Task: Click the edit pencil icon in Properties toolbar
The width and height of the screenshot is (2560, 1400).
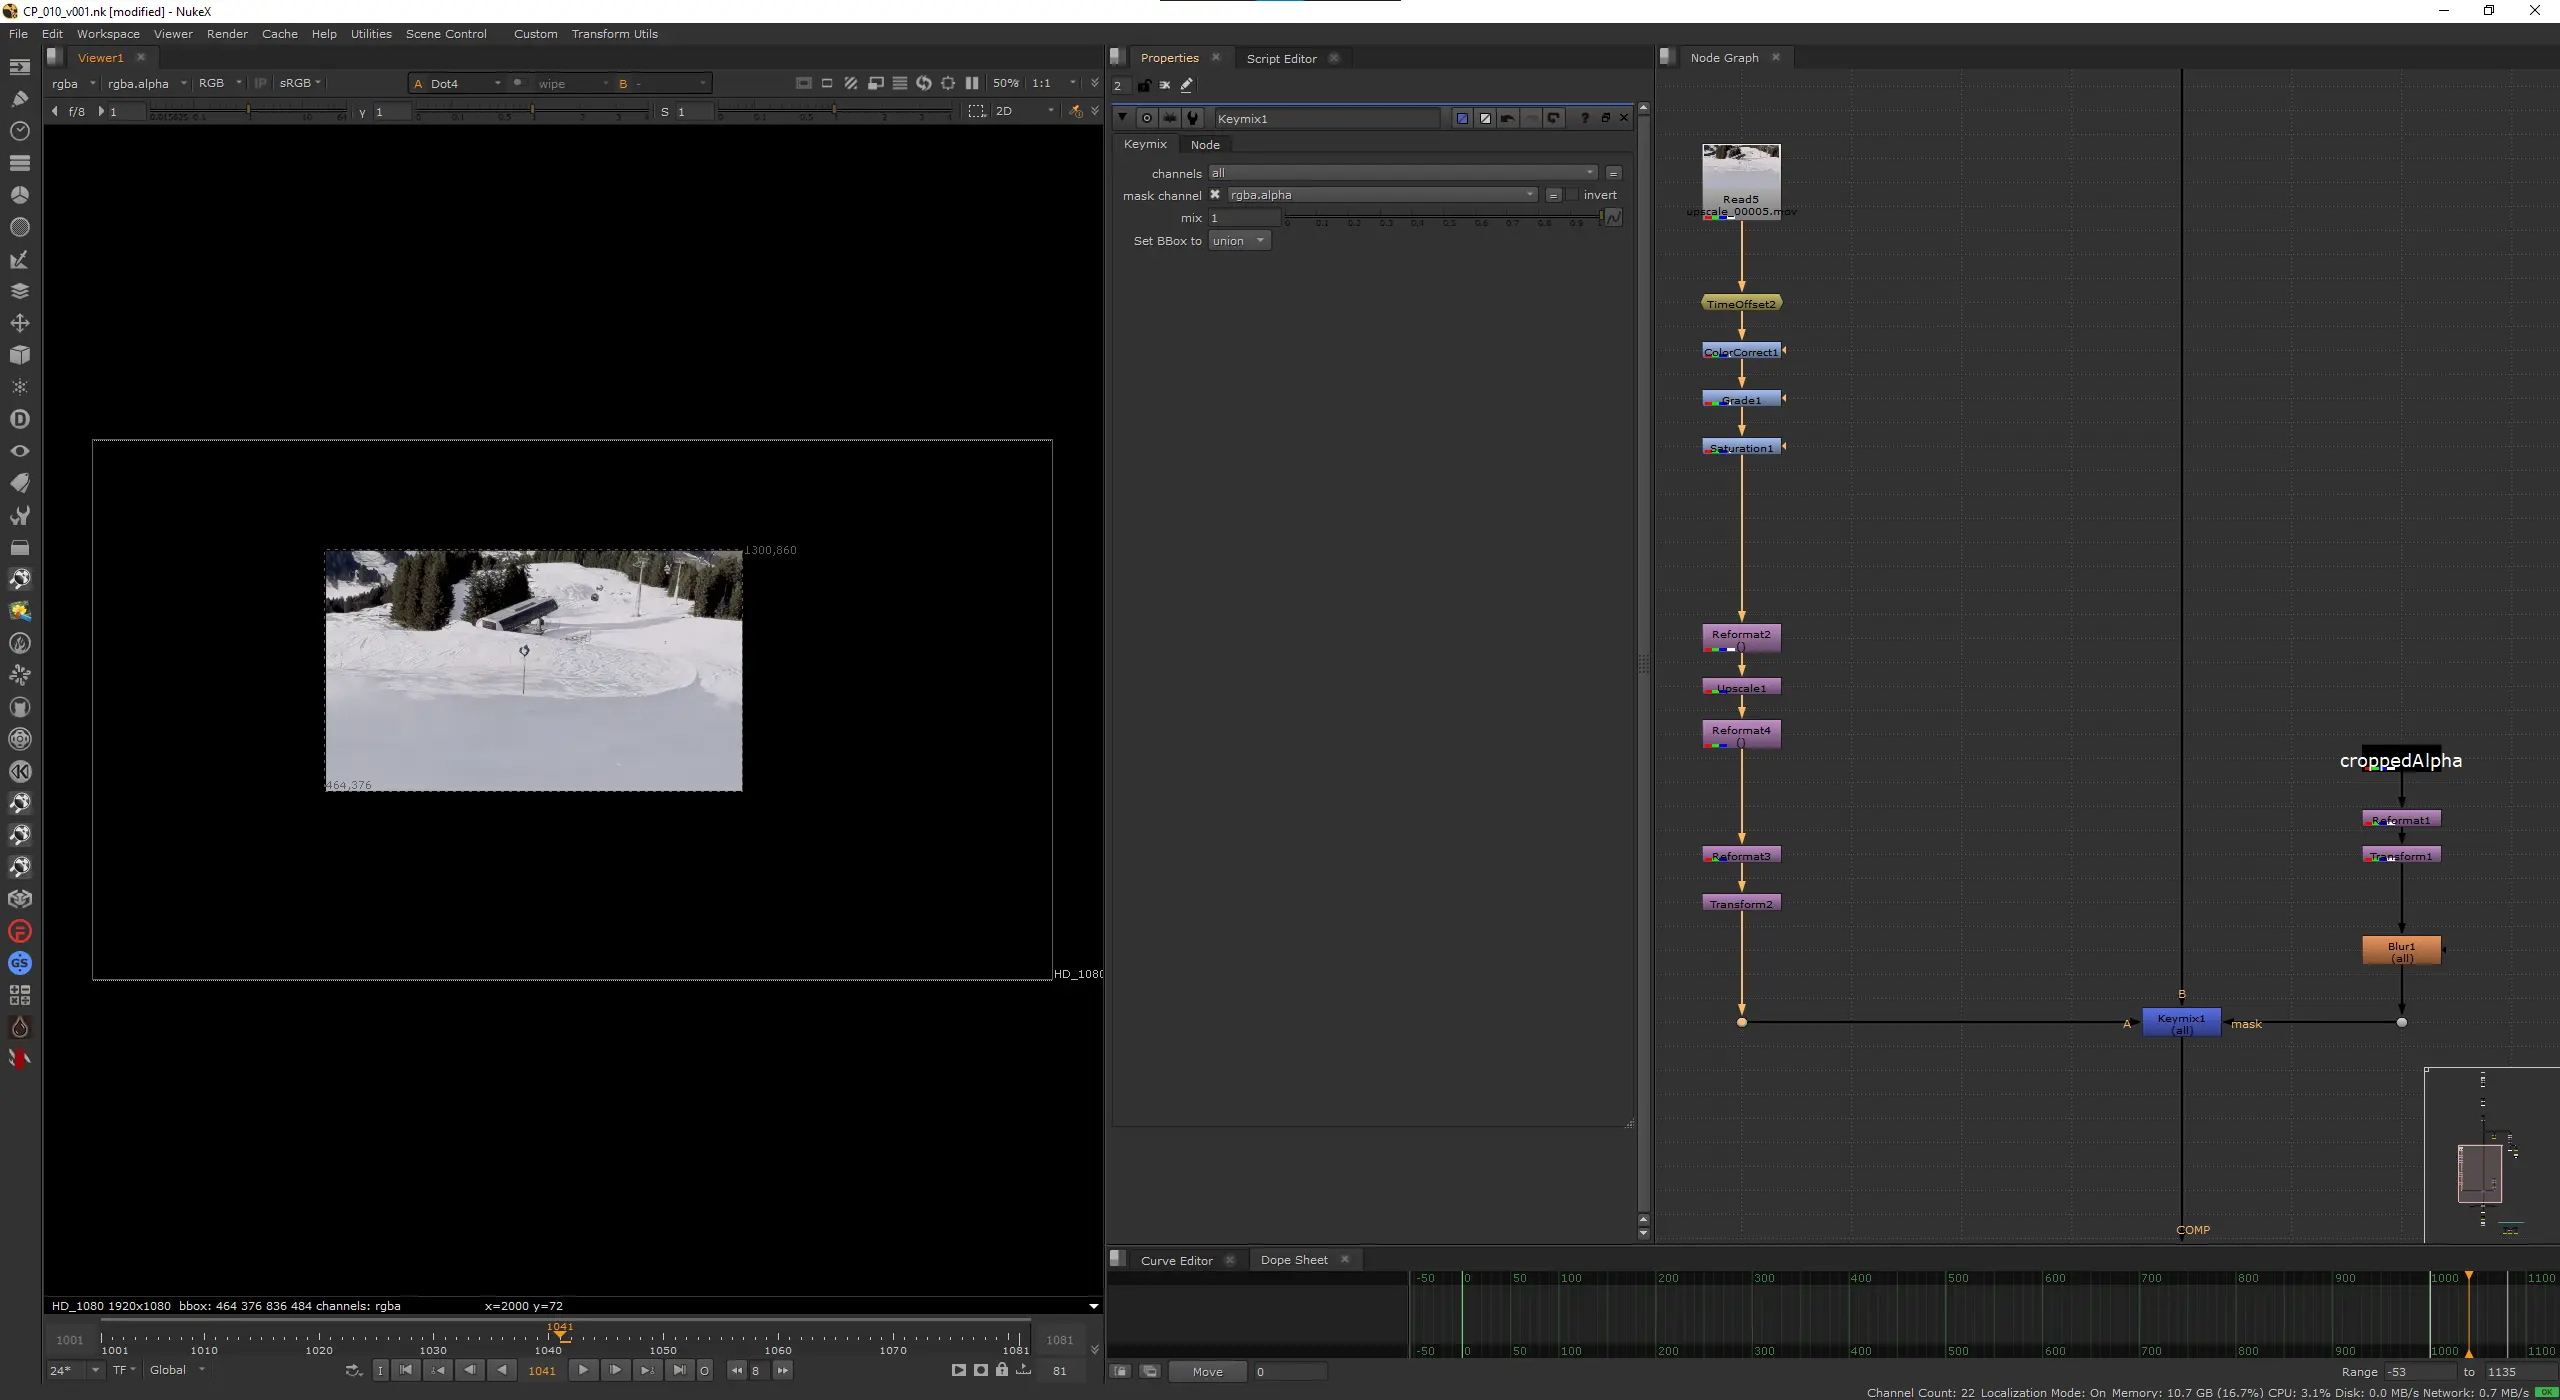Action: (x=1187, y=85)
